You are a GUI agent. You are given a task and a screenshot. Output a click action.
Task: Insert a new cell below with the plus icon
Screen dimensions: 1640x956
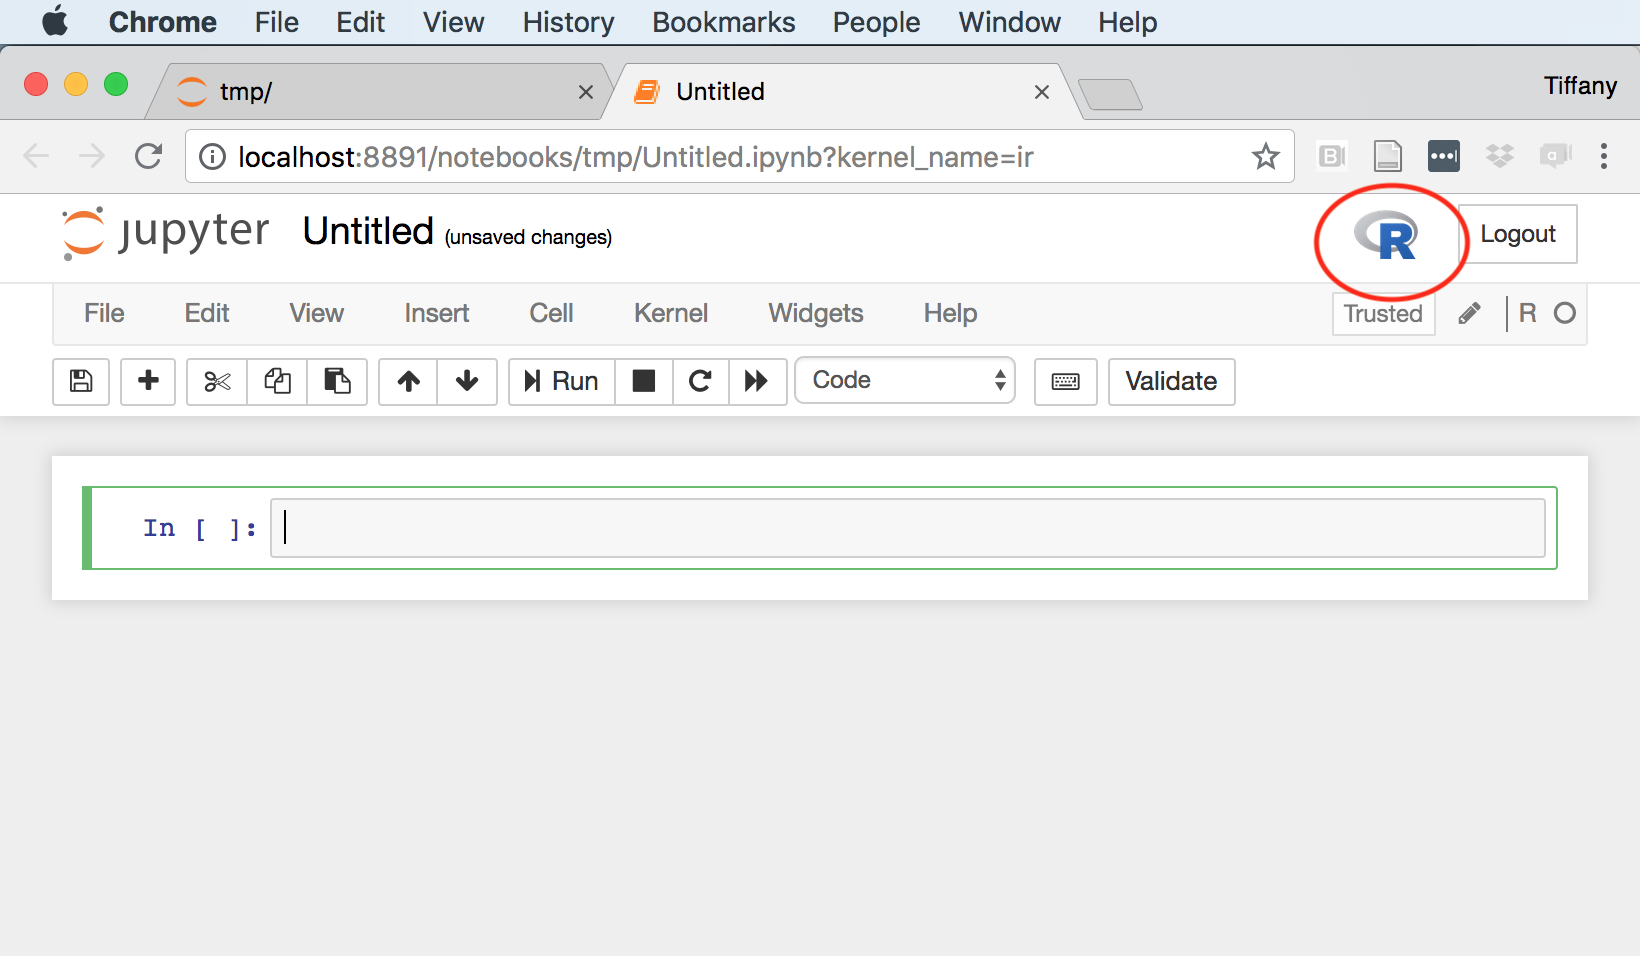(148, 381)
